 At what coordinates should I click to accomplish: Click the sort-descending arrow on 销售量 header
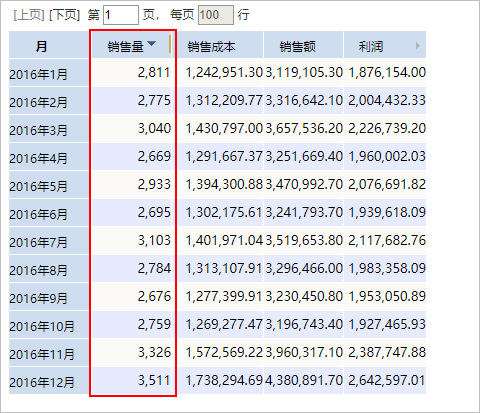(151, 44)
